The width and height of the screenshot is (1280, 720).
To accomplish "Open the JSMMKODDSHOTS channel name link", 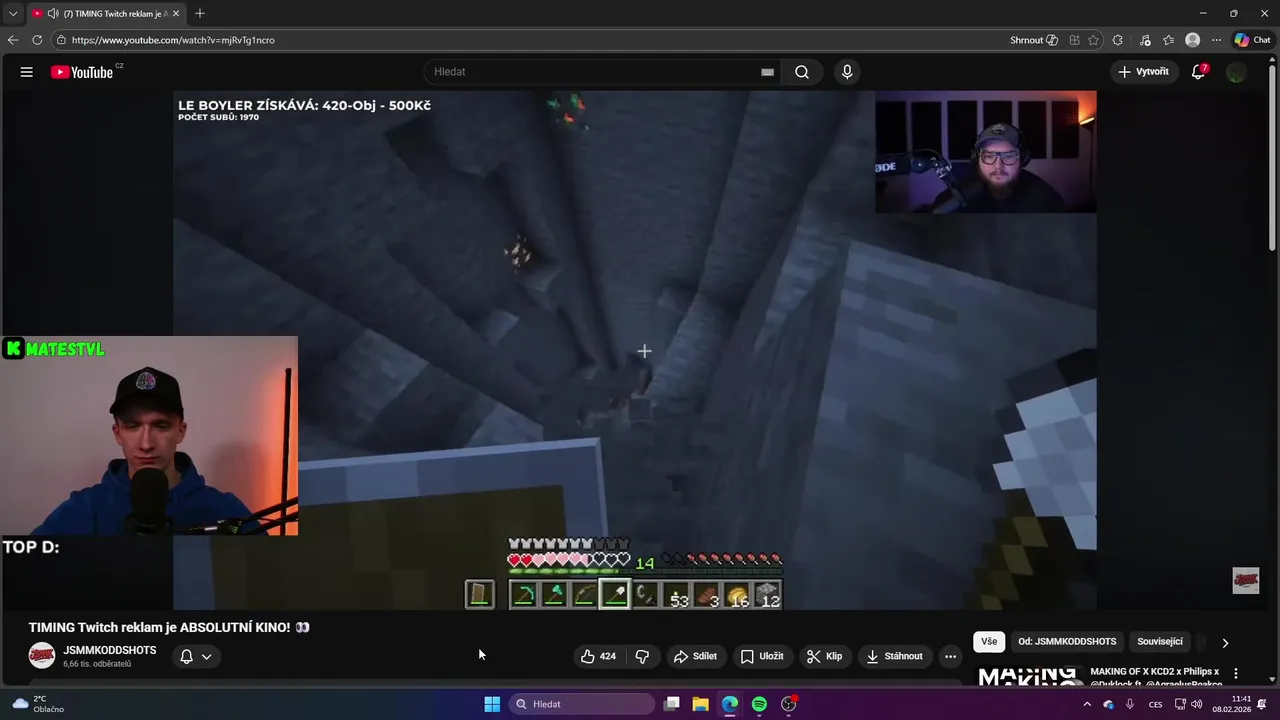I will (x=110, y=650).
